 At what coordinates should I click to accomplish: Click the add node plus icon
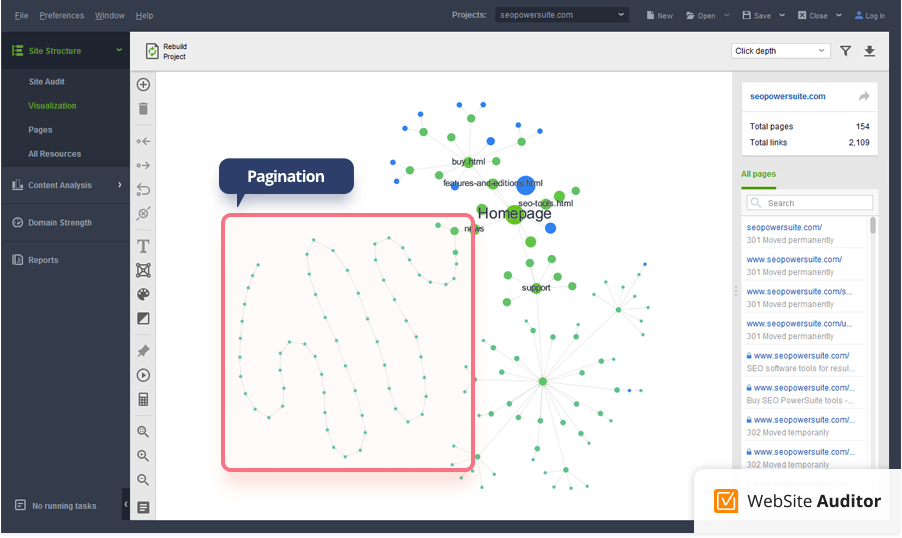(143, 85)
